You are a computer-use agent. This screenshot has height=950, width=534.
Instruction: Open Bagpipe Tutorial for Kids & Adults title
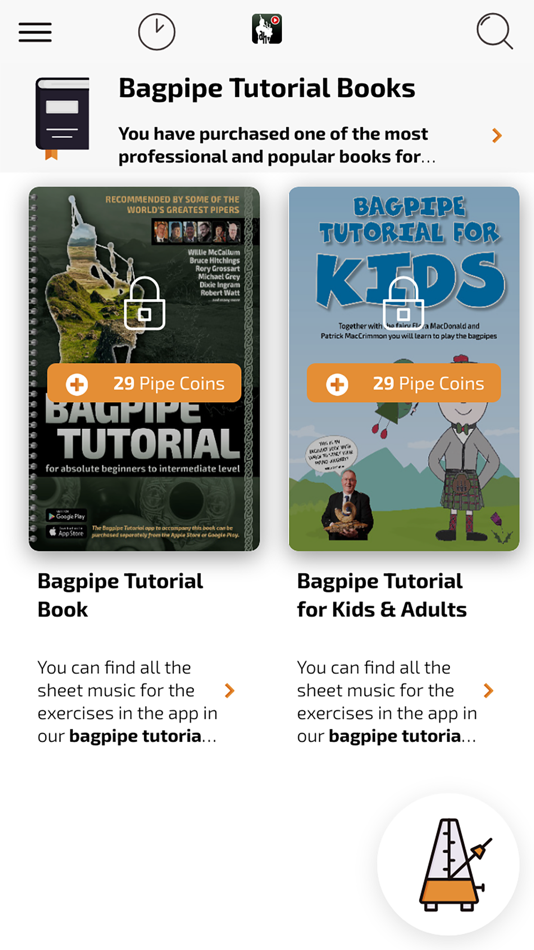click(x=382, y=595)
